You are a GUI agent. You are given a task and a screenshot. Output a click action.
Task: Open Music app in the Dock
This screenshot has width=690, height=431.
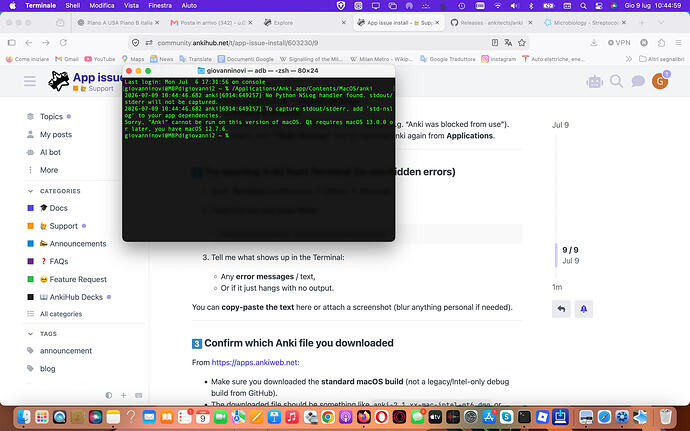point(292,416)
